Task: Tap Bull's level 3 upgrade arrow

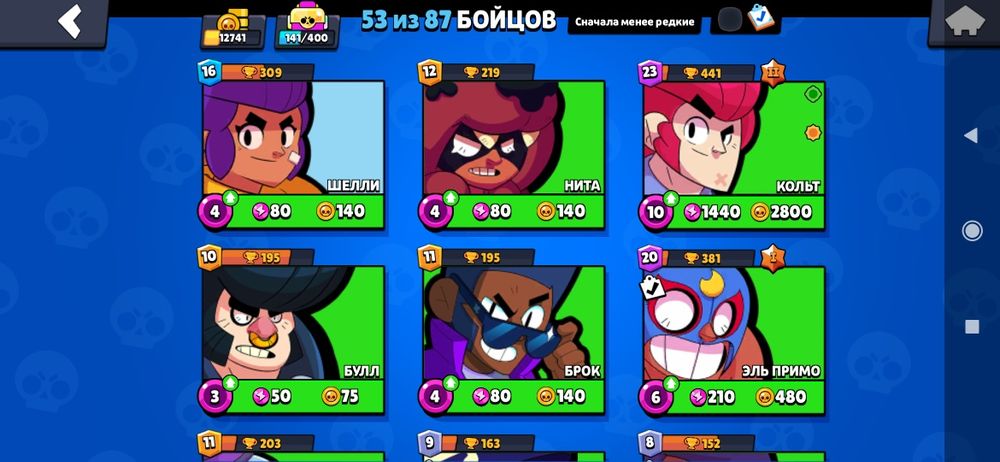Action: tap(230, 383)
